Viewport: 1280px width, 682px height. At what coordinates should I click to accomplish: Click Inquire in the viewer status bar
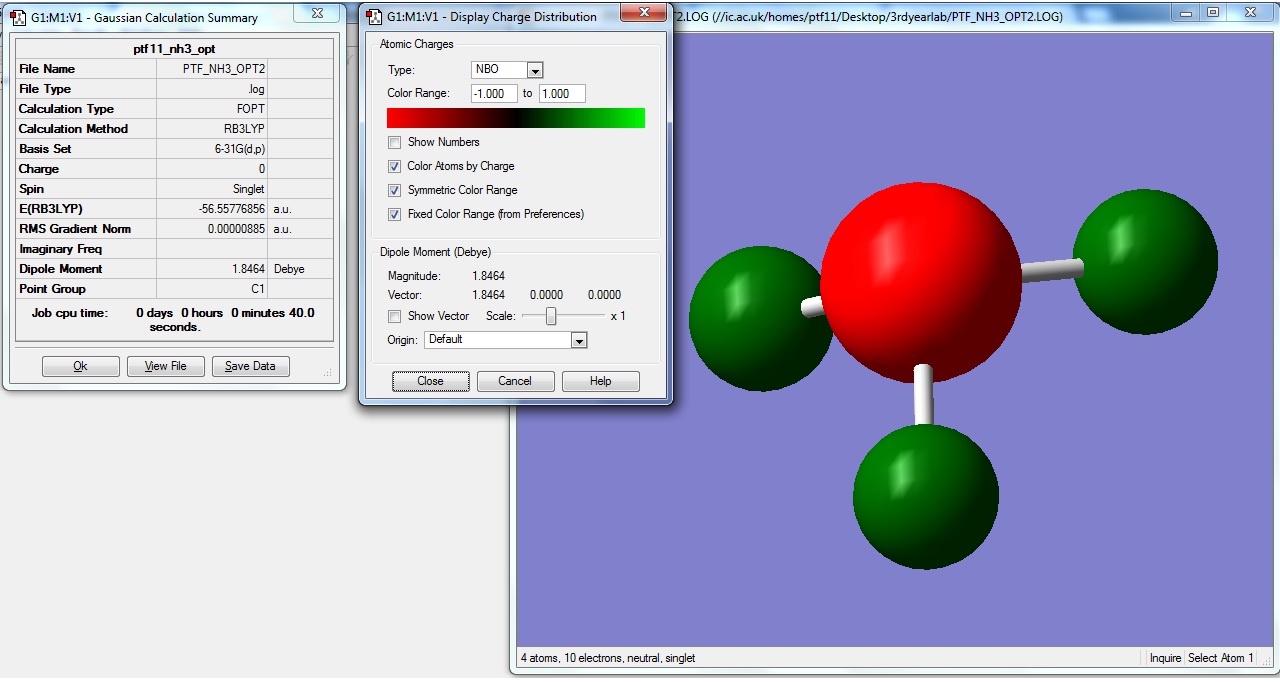(1165, 658)
